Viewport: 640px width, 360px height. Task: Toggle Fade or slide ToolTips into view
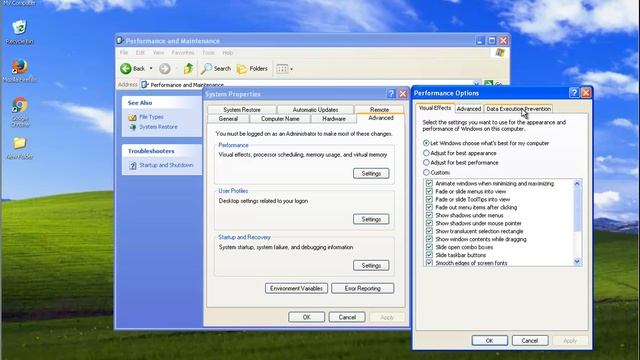coord(429,200)
